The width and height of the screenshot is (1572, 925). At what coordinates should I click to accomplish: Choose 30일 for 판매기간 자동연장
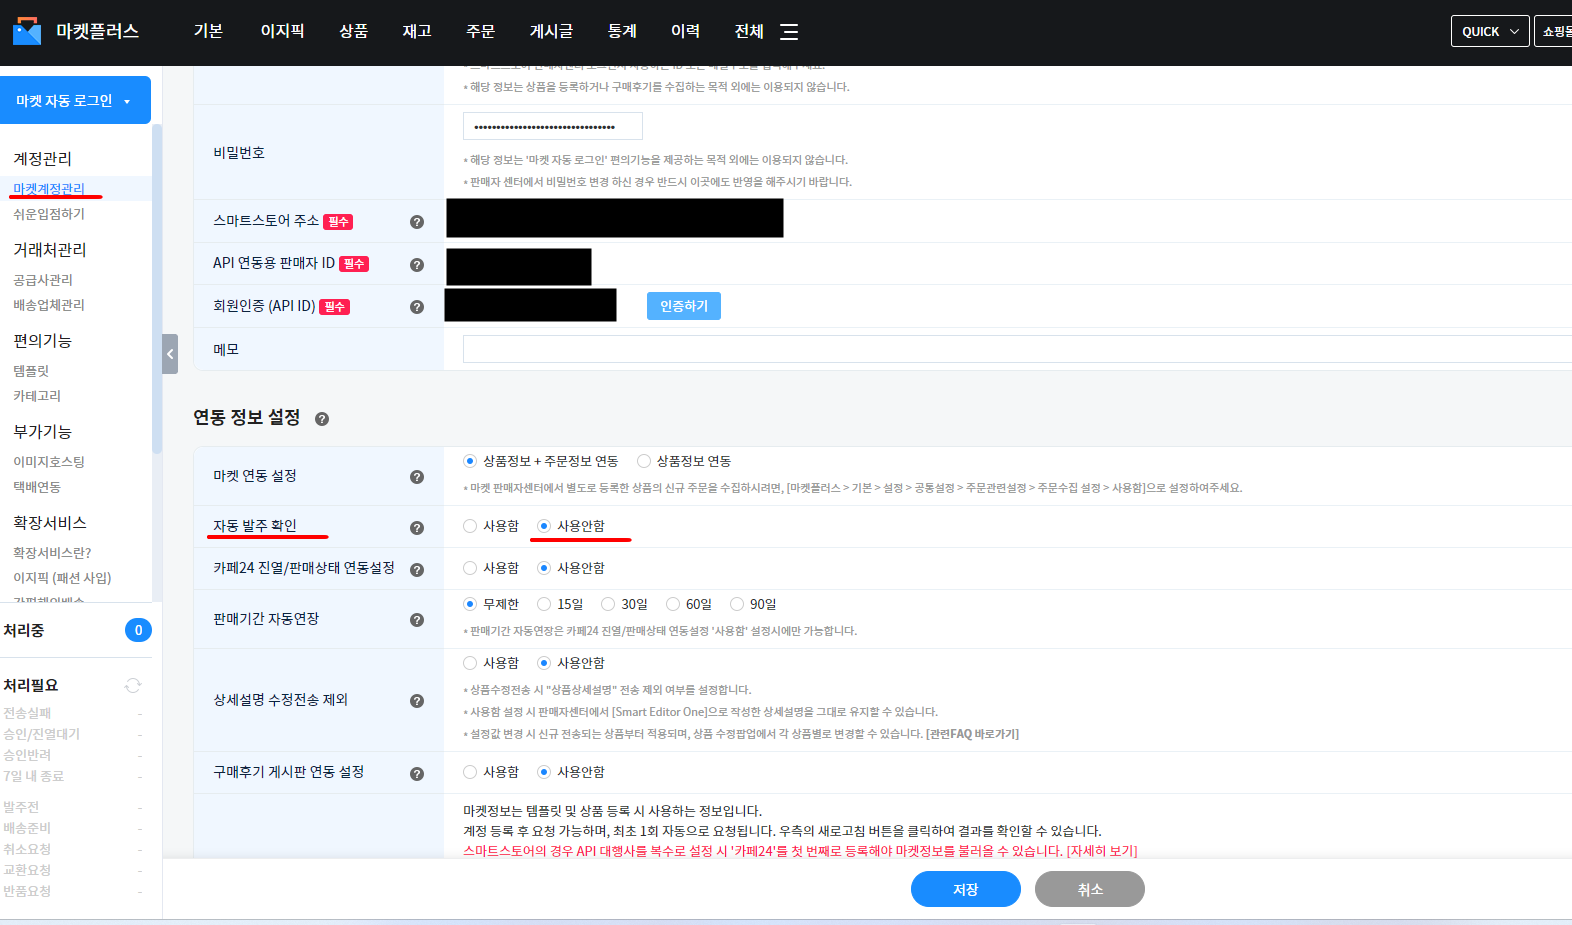tap(608, 604)
